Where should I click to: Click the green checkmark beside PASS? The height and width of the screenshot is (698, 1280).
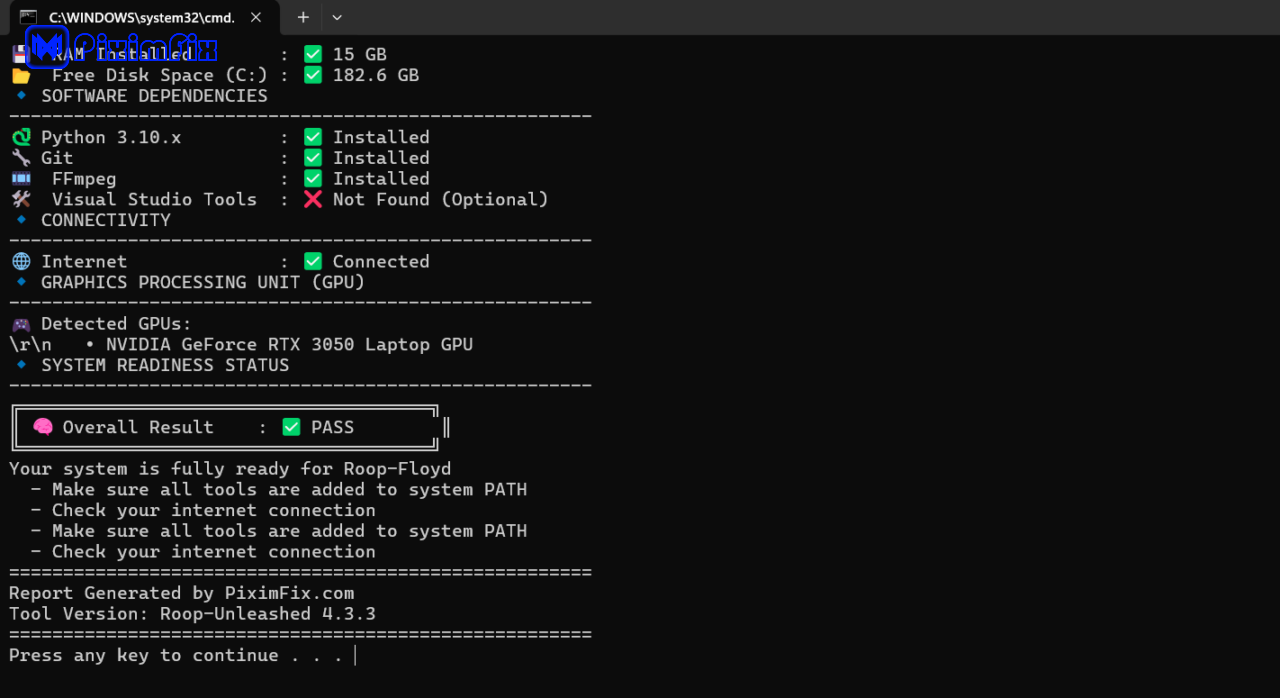point(291,427)
